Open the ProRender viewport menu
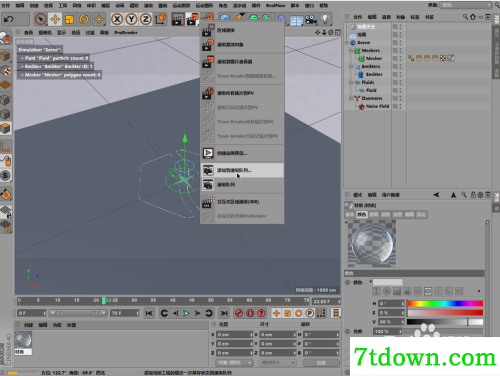 click(x=126, y=32)
